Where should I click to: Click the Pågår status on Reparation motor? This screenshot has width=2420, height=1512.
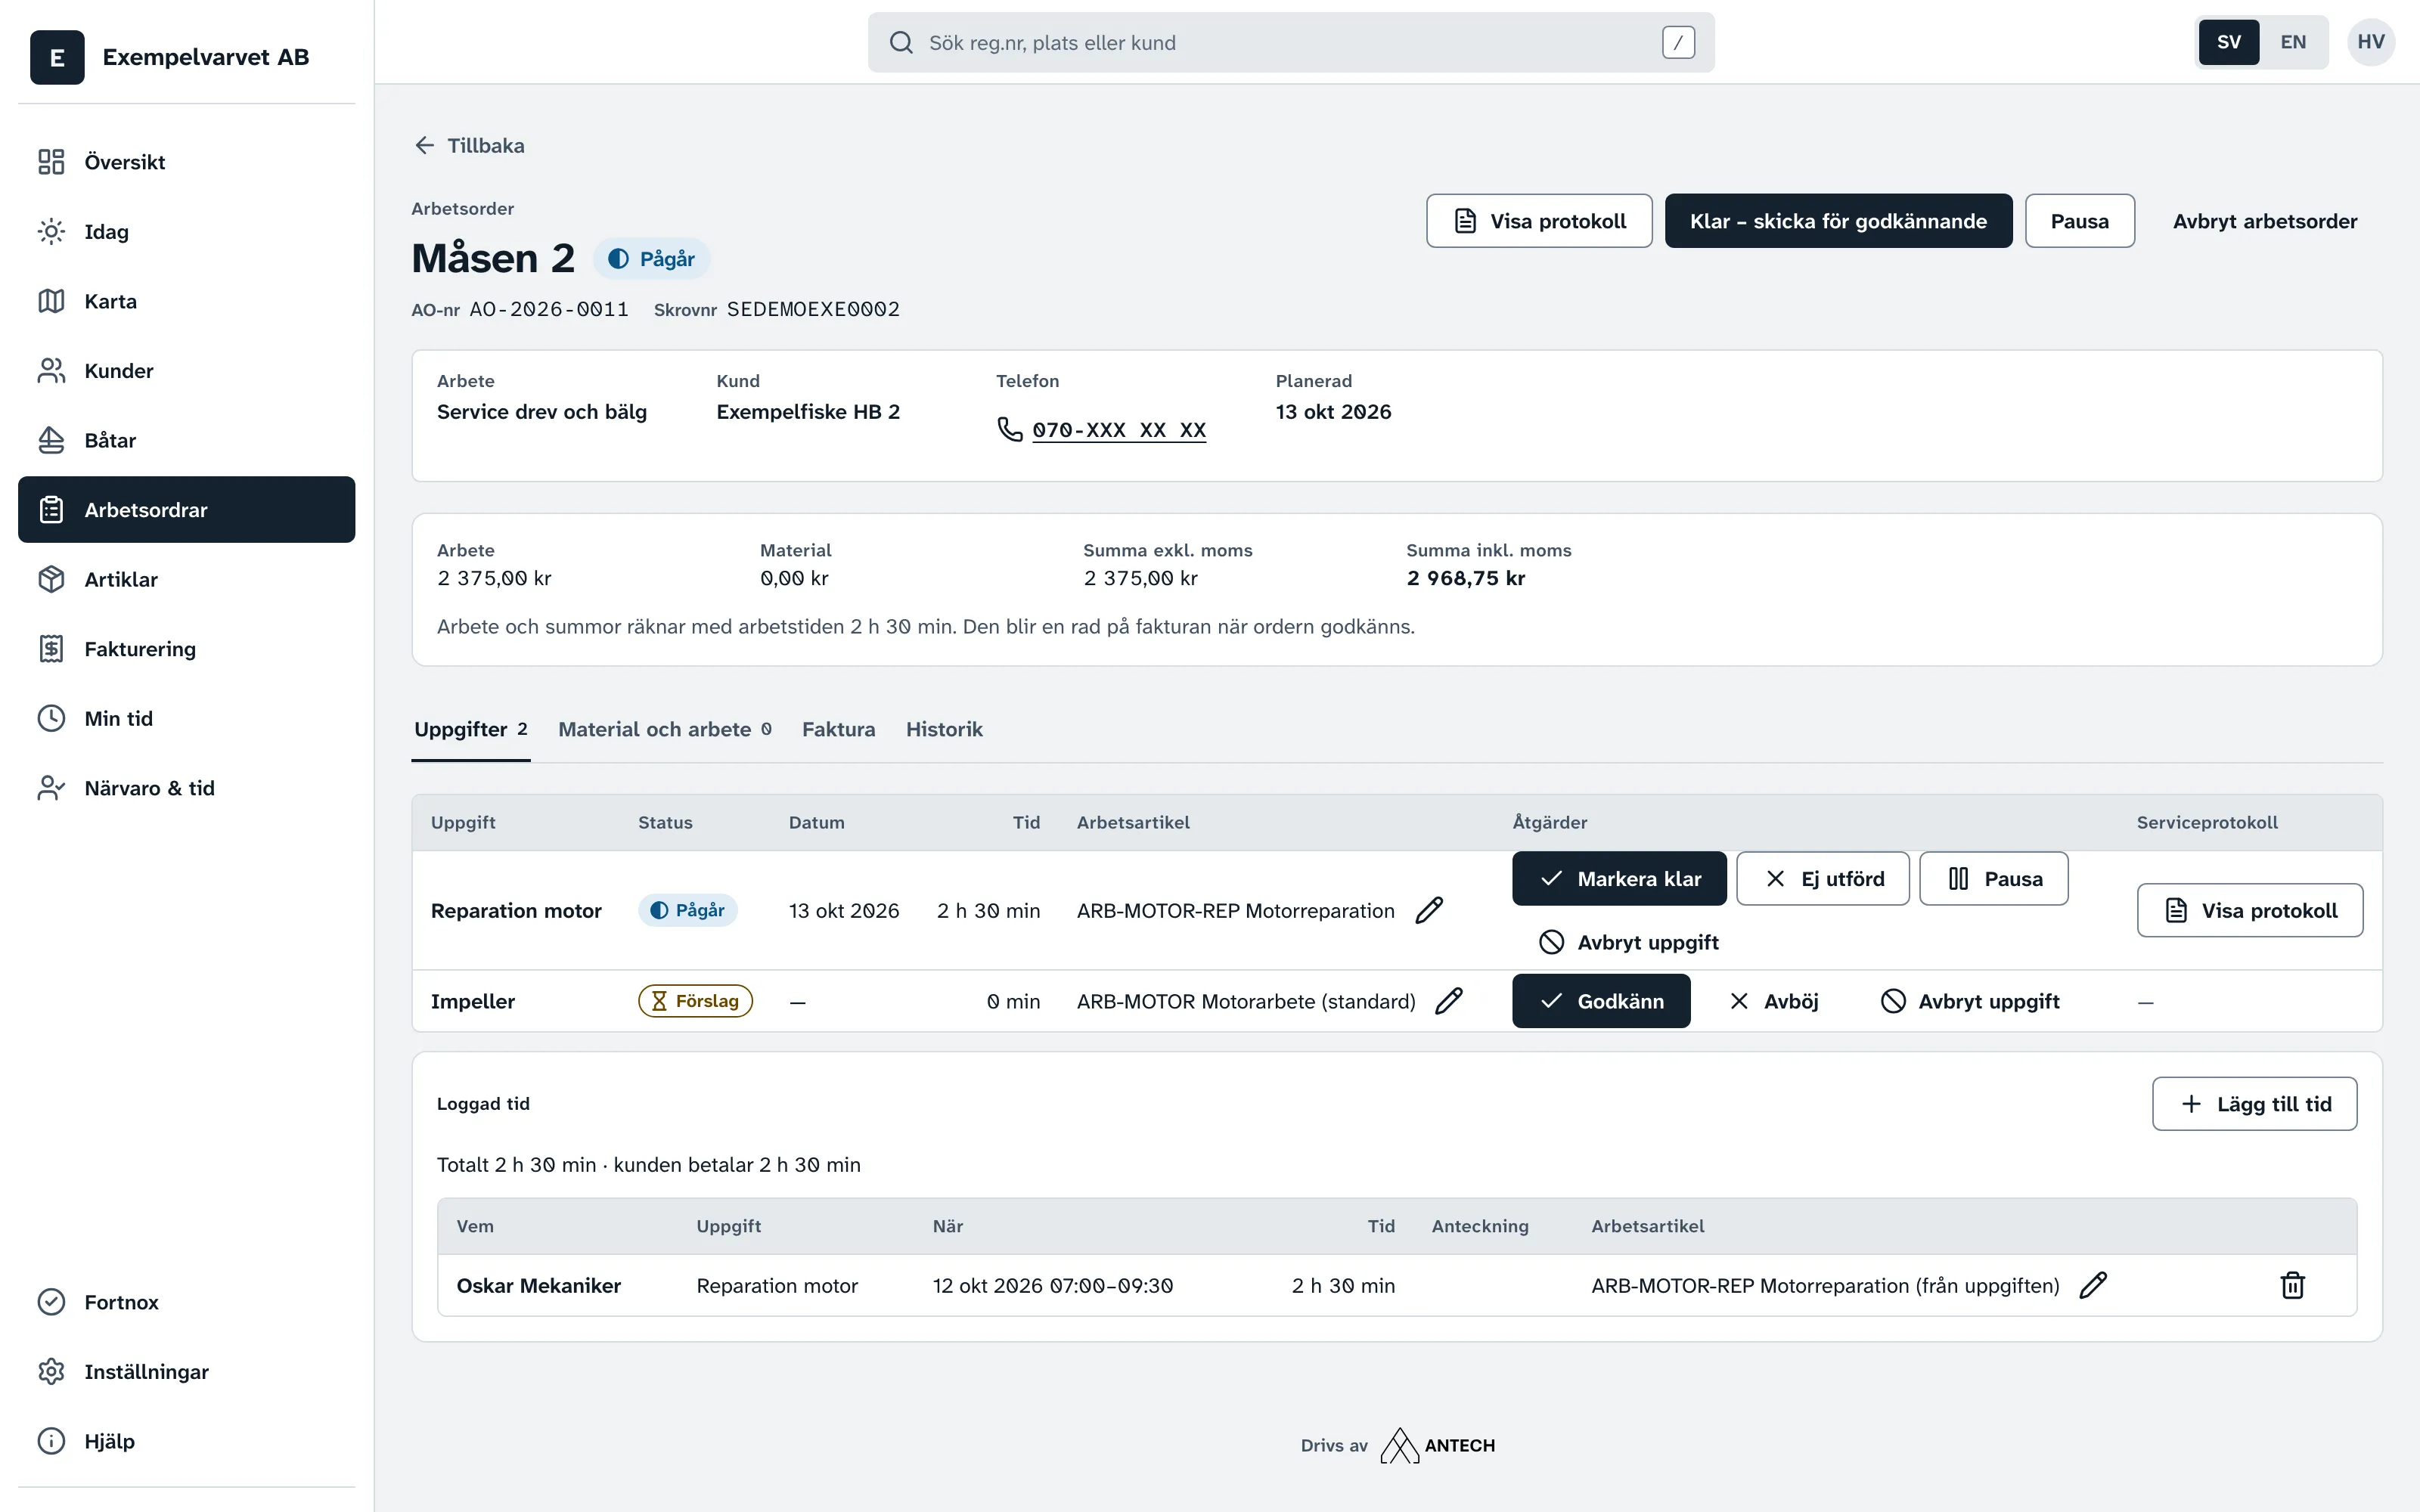point(688,910)
